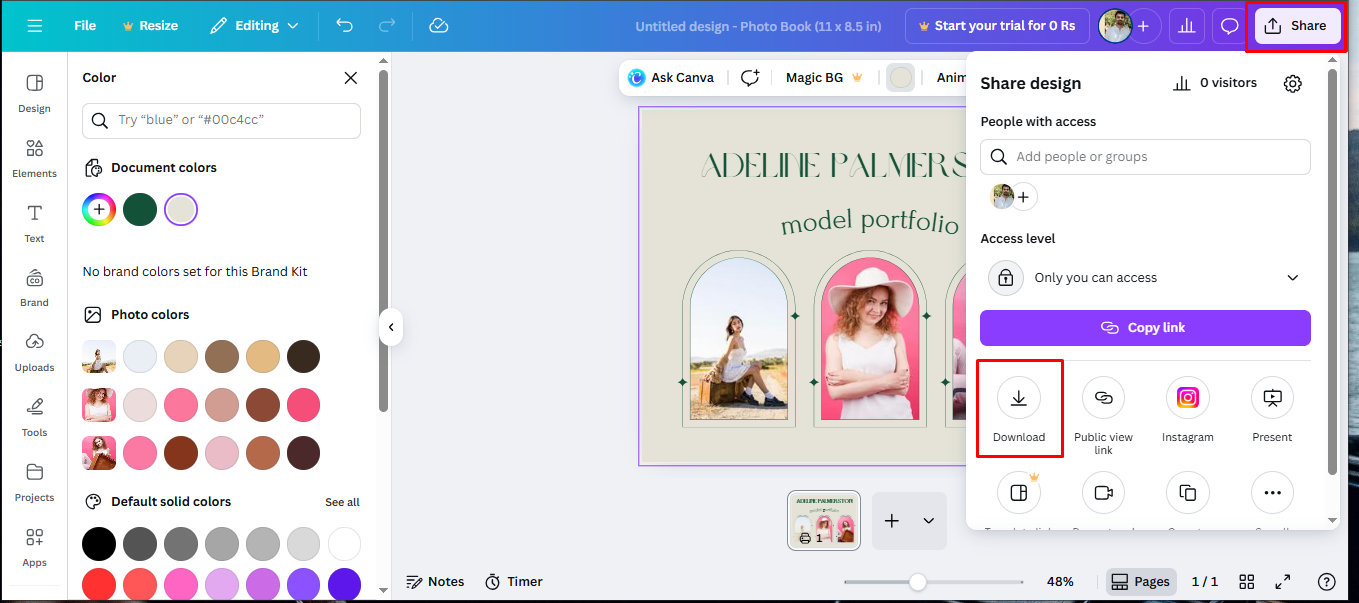Select the dark green document color swatch

140,209
